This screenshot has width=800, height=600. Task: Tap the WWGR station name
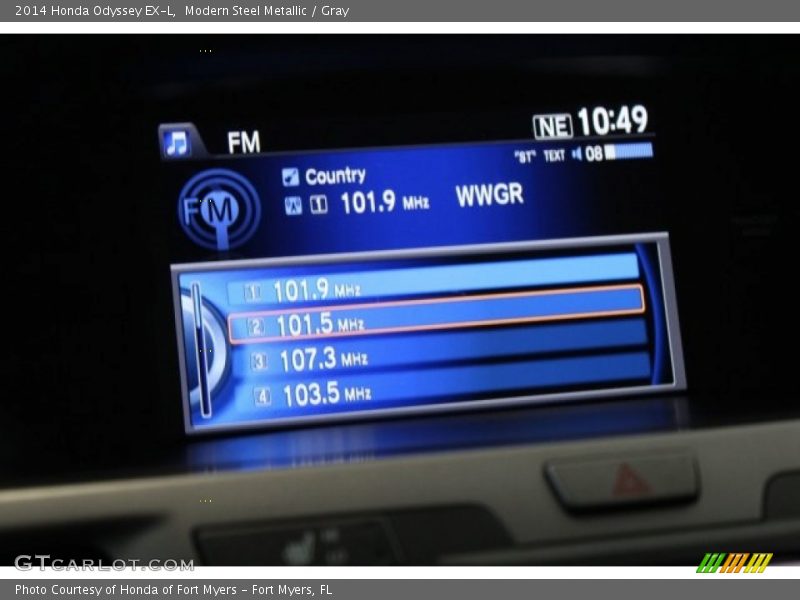coord(489,196)
